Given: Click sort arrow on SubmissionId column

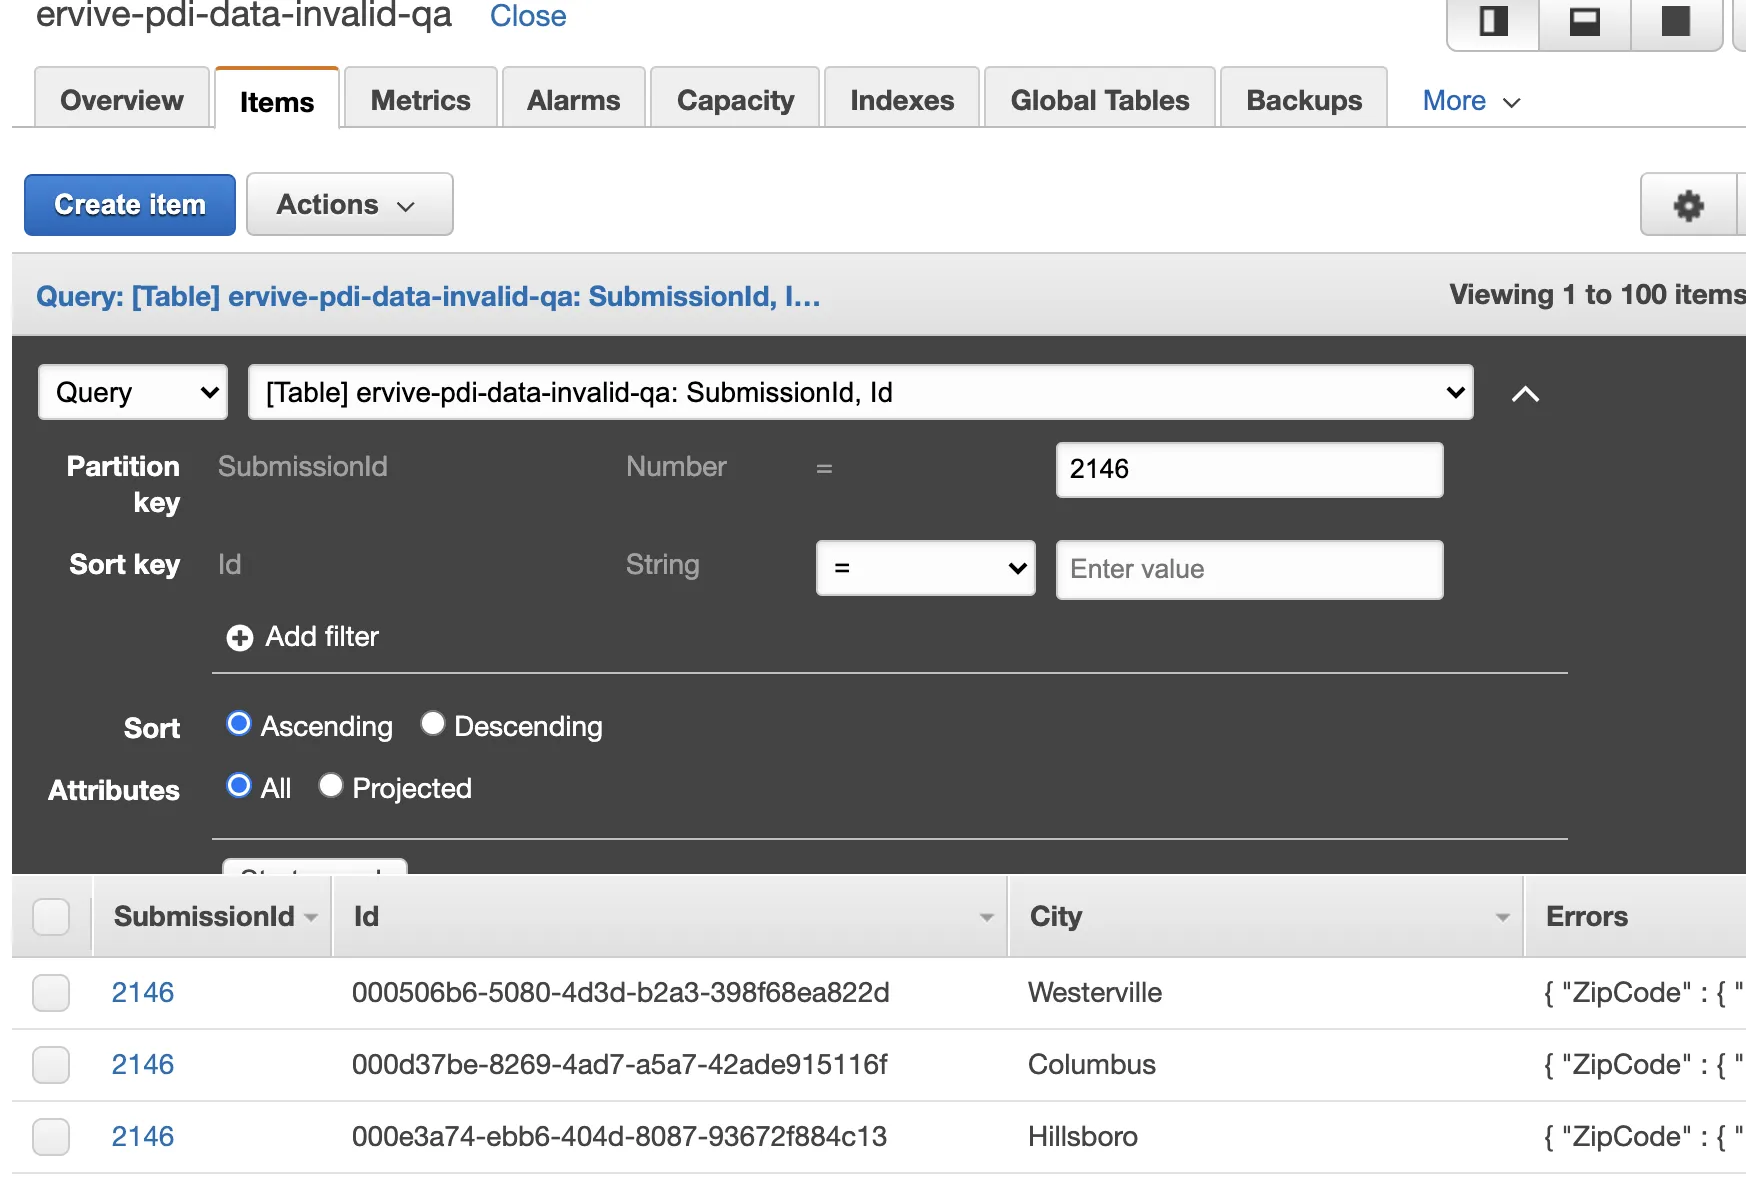Looking at the screenshot, I should [311, 918].
